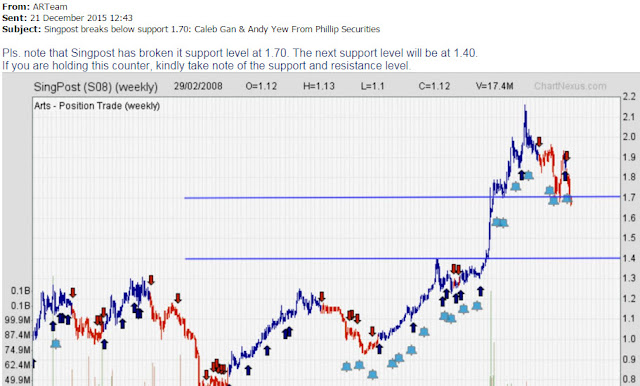The height and width of the screenshot is (386, 640).
Task: Click the sender name ARTeam
Action: click(x=50, y=7)
